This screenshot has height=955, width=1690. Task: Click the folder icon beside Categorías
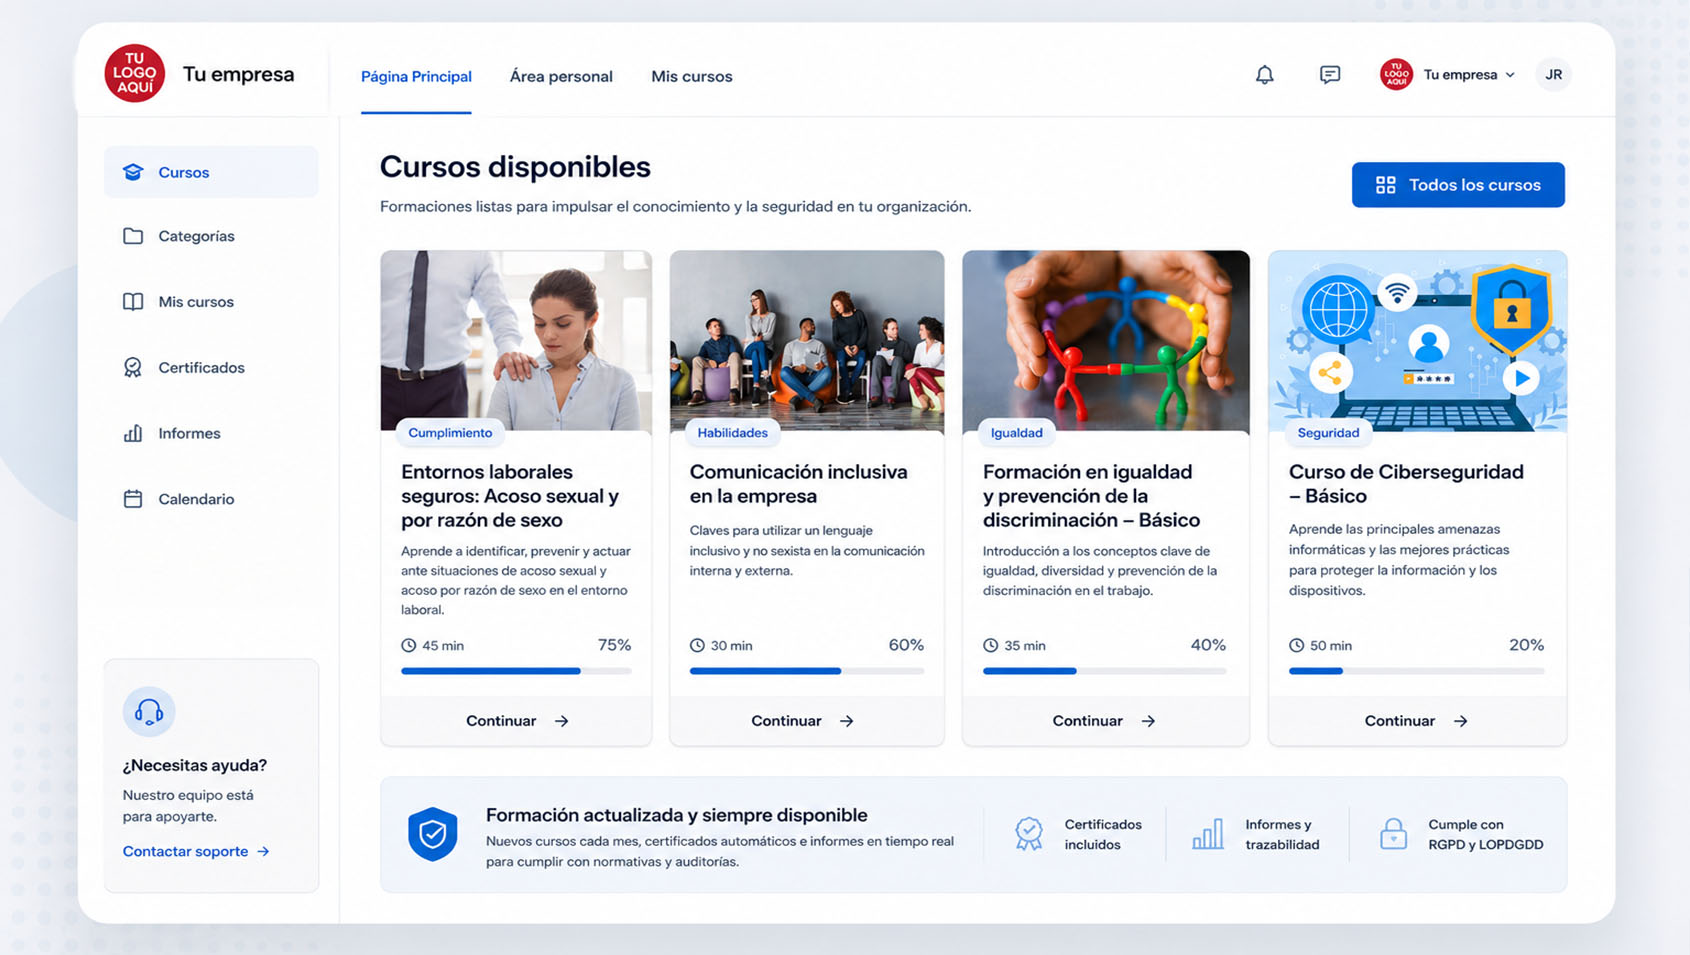(x=133, y=236)
